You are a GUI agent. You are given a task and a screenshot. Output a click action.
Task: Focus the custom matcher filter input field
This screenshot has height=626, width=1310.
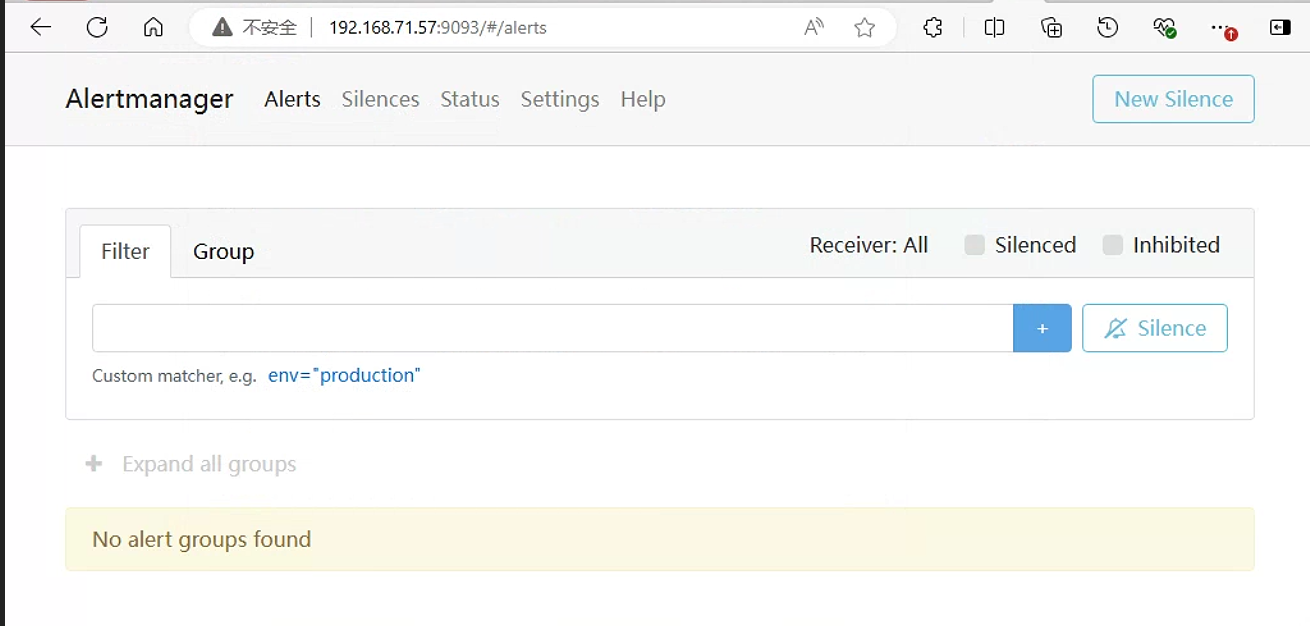(x=553, y=328)
